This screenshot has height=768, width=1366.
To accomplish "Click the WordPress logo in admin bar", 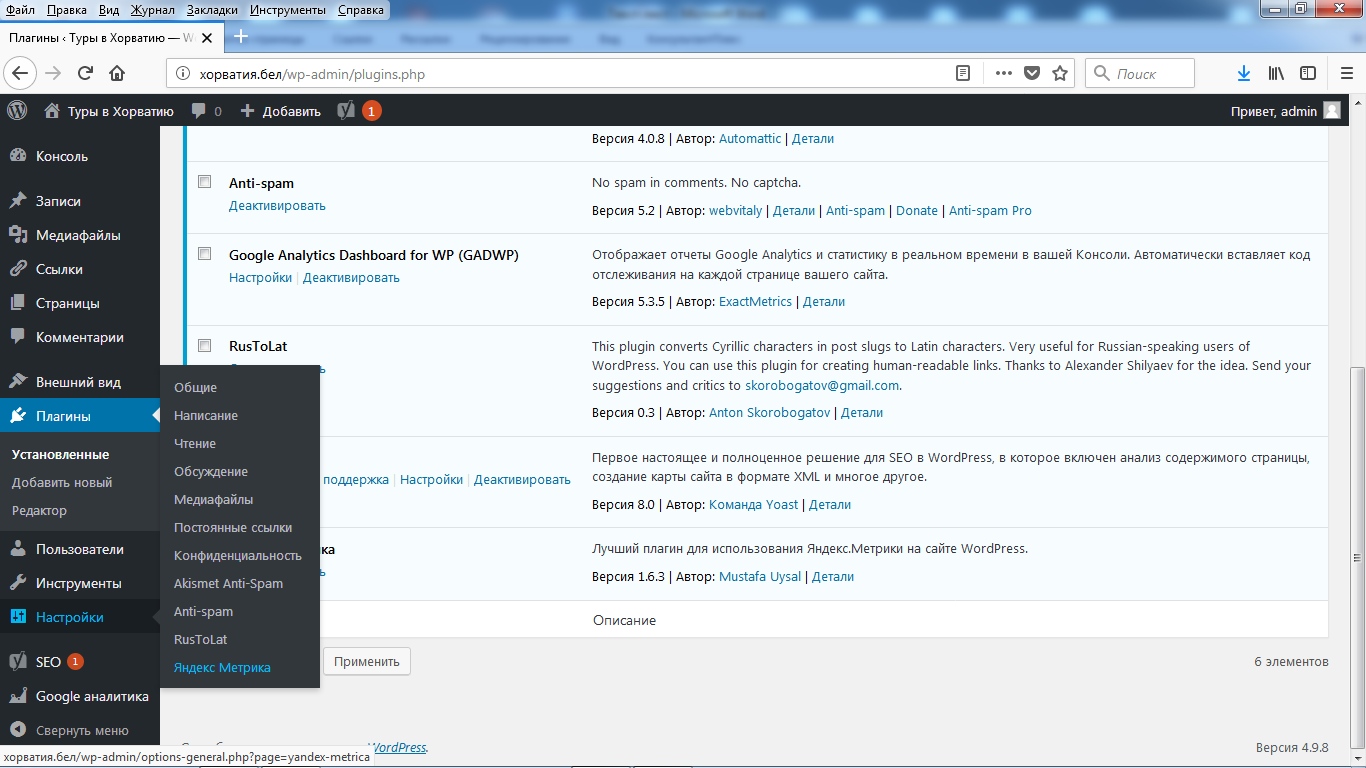I will click(x=17, y=111).
